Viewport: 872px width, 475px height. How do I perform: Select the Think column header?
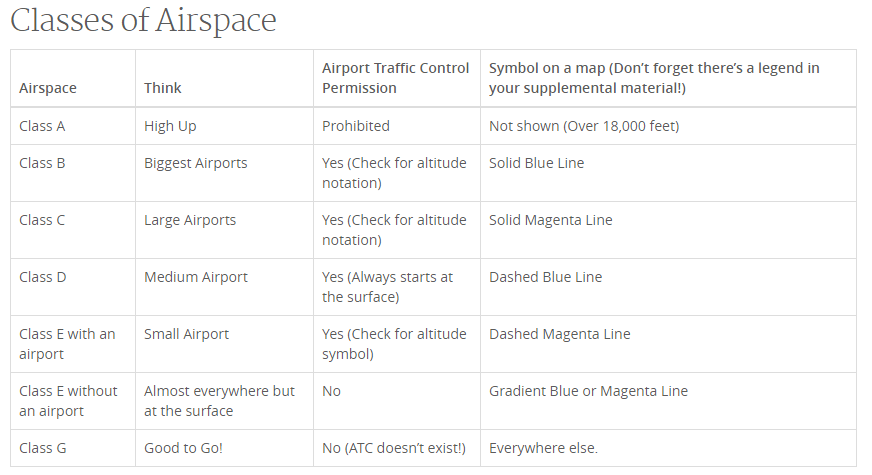point(224,78)
